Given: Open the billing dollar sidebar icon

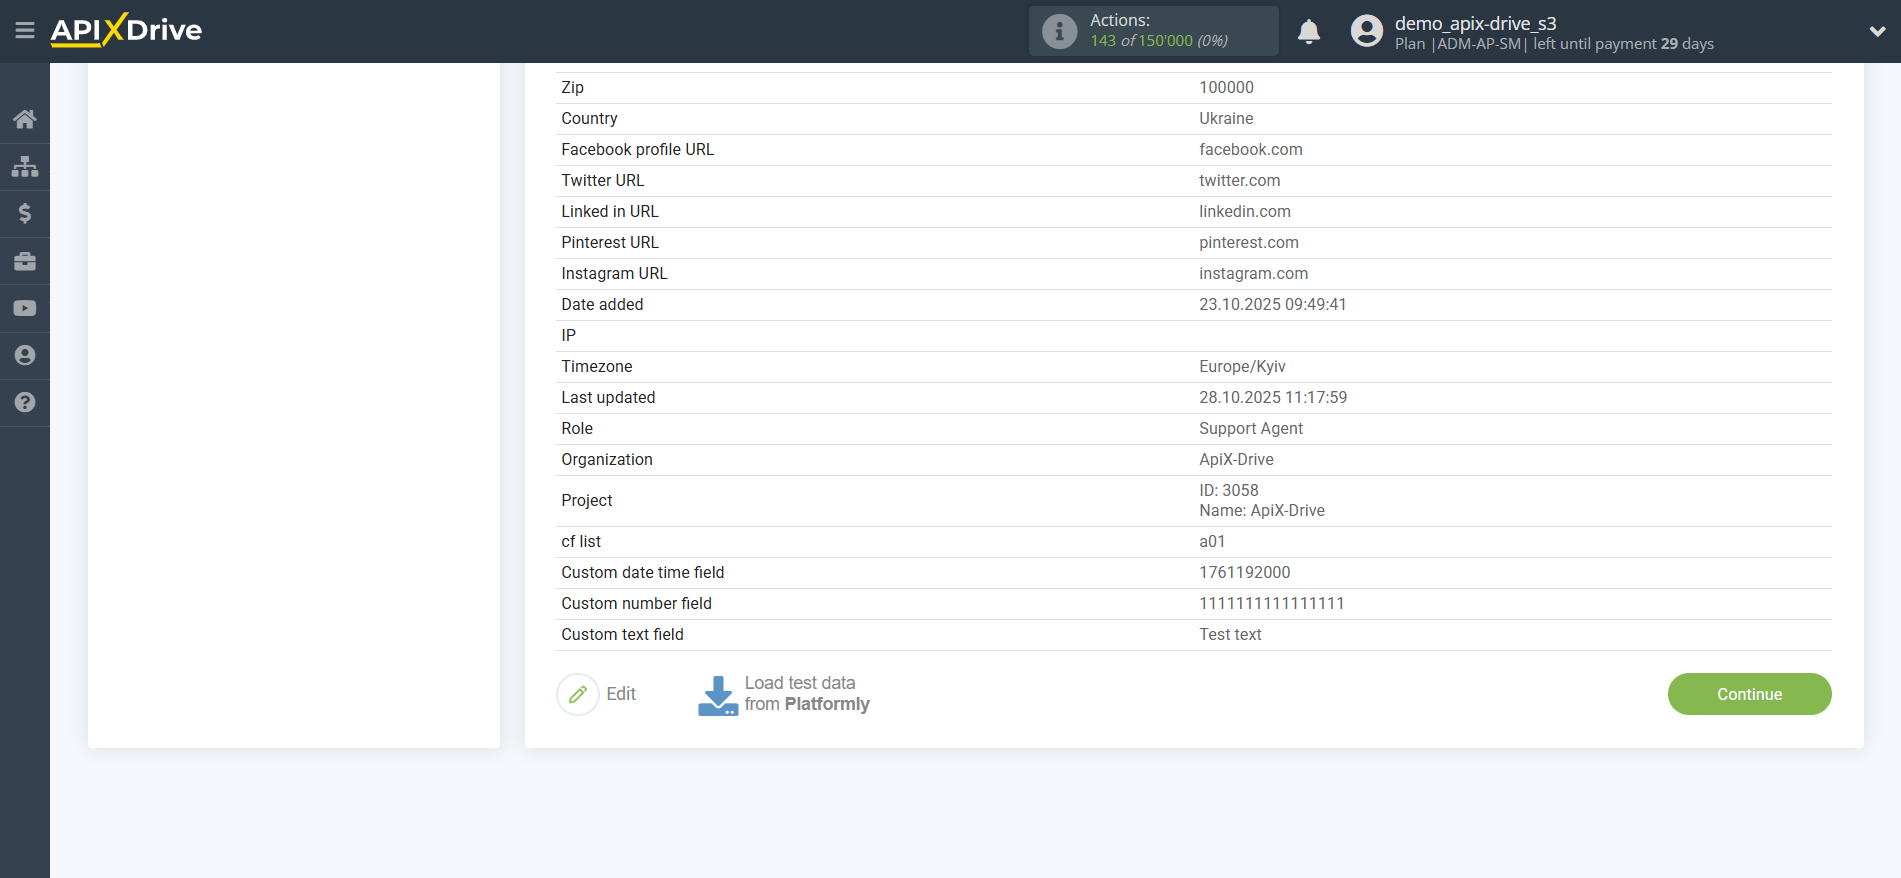Looking at the screenshot, I should pyautogui.click(x=25, y=213).
